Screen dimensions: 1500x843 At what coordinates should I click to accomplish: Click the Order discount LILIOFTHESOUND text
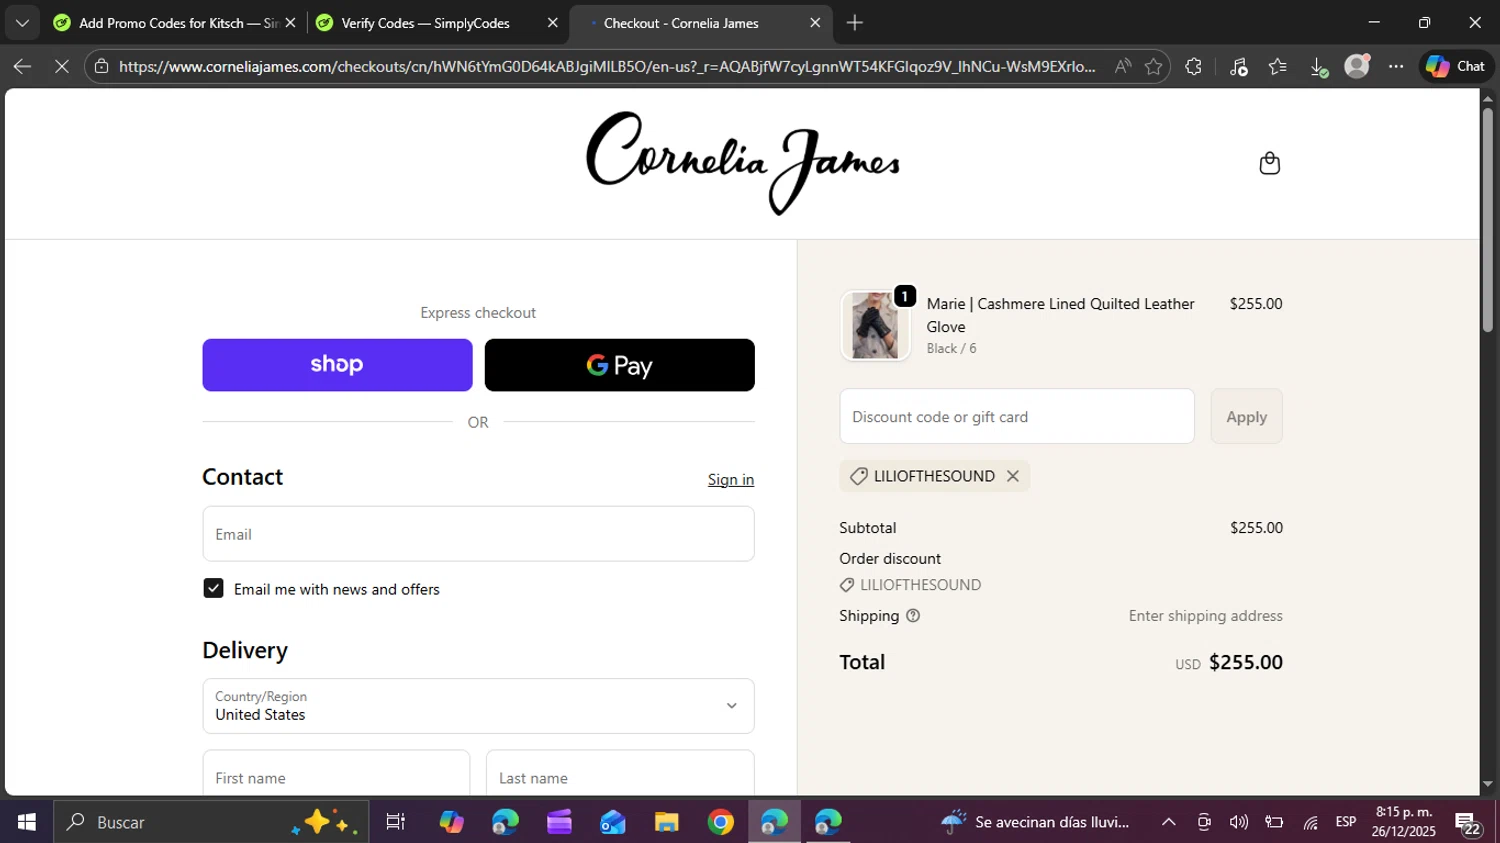click(x=920, y=585)
